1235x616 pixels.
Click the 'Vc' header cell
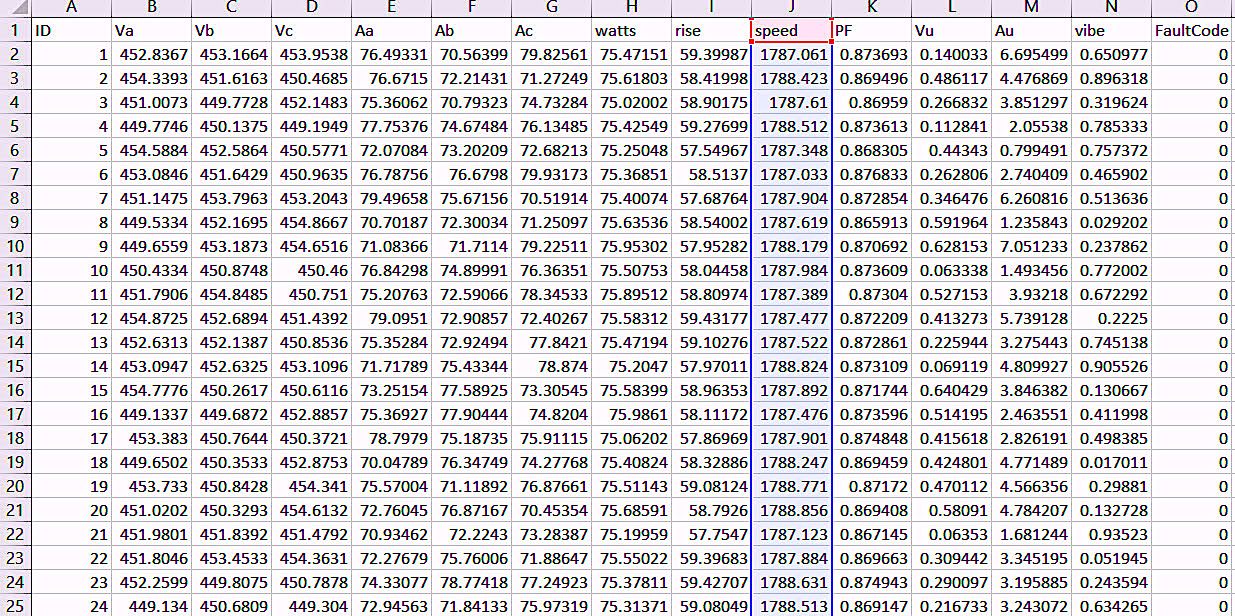pos(311,31)
